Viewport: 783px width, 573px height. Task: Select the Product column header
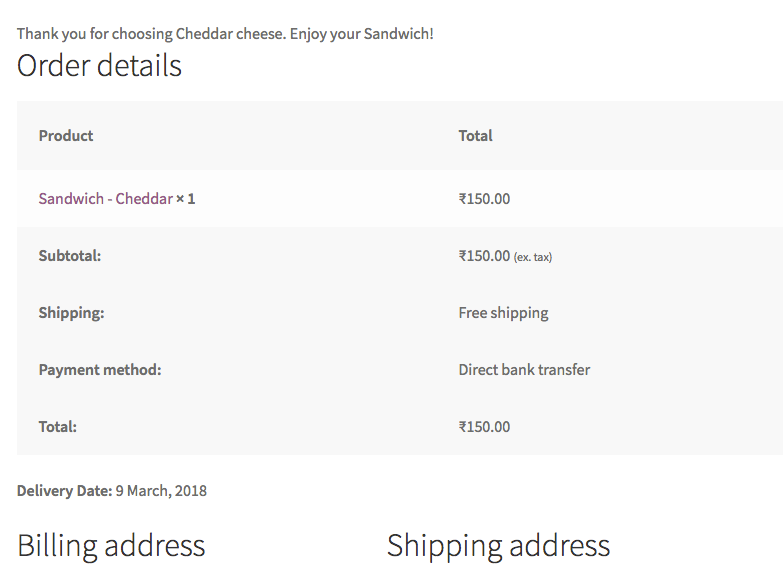[66, 136]
